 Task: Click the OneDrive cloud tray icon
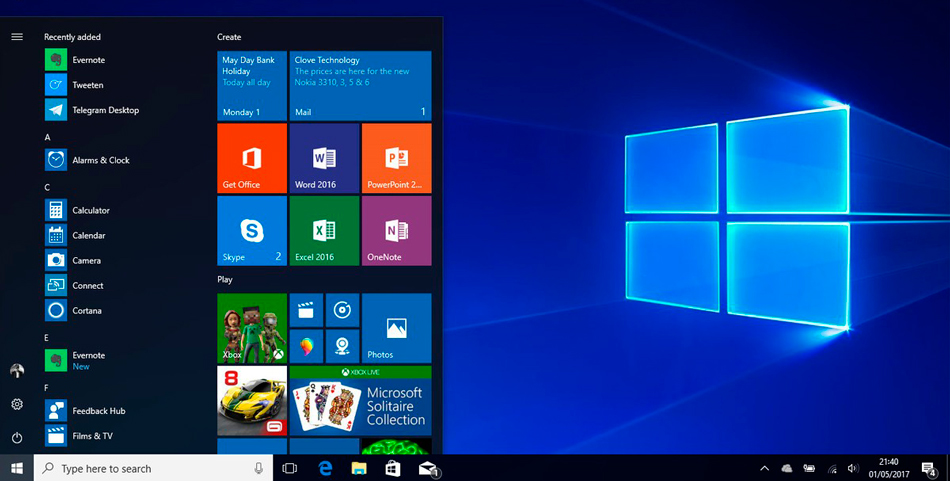[787, 468]
